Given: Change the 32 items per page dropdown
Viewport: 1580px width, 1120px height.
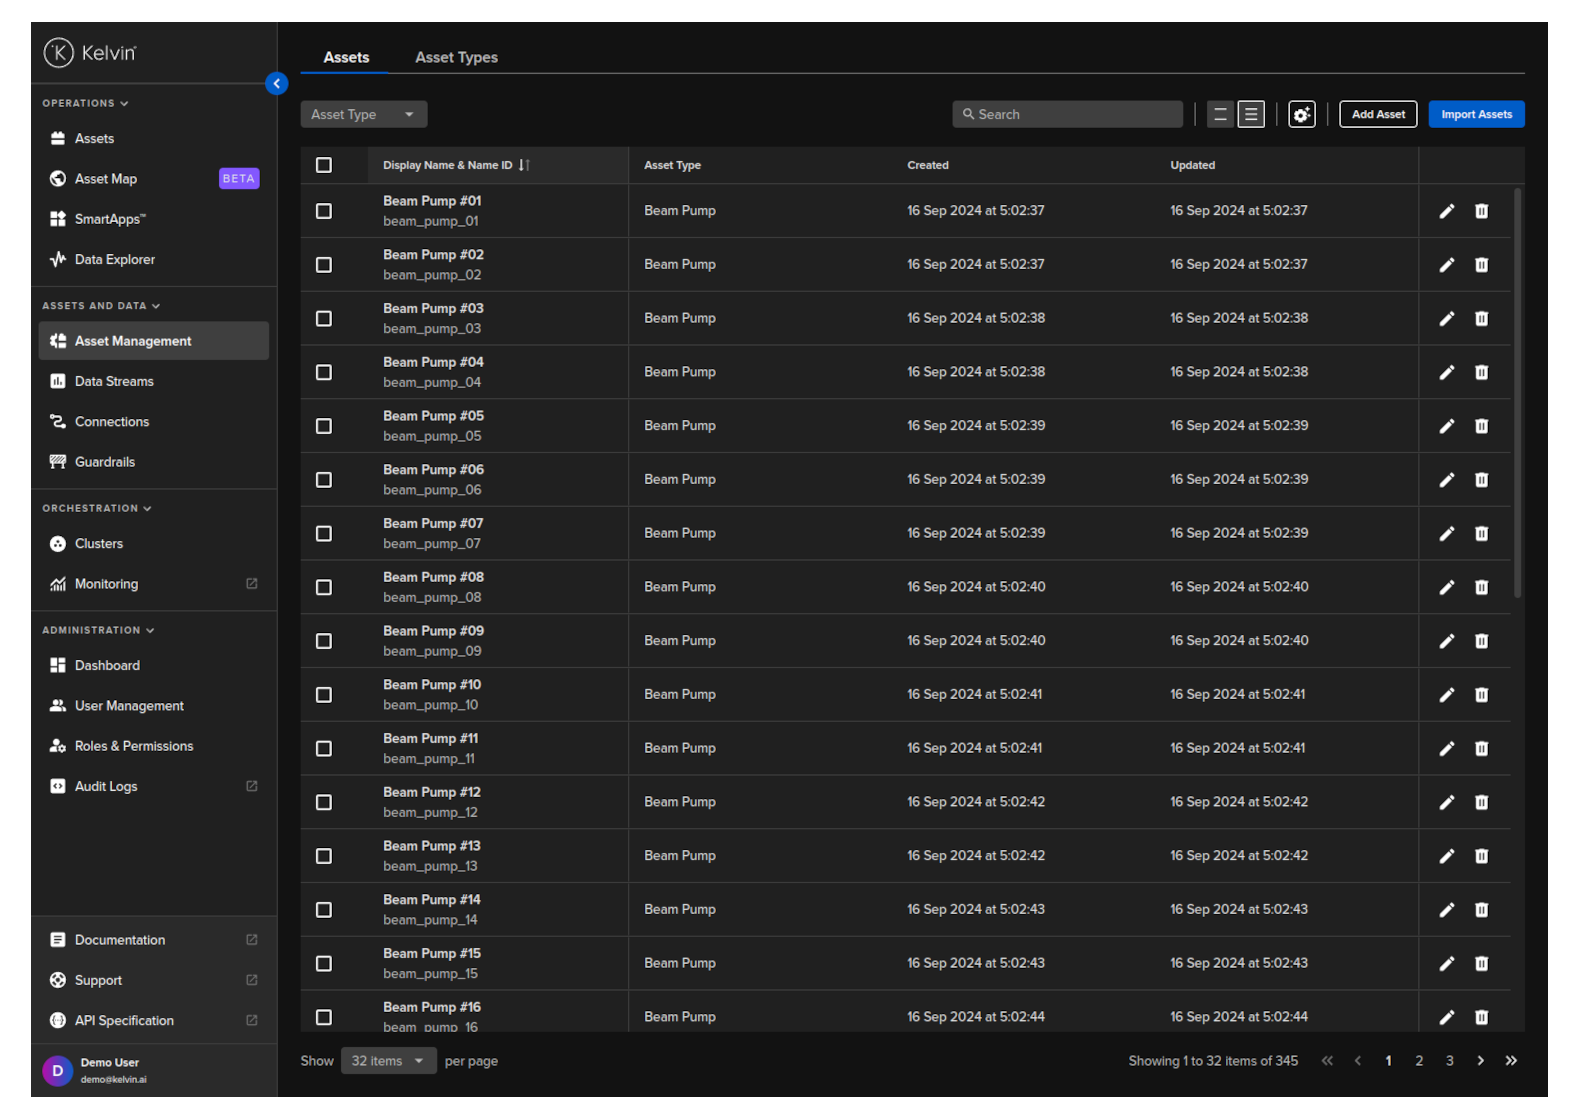Looking at the screenshot, I should pyautogui.click(x=388, y=1061).
